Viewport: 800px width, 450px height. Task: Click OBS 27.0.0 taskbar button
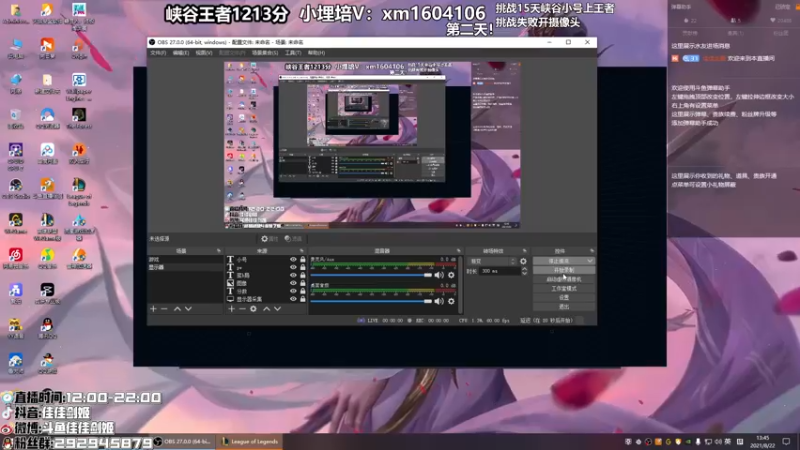185,442
